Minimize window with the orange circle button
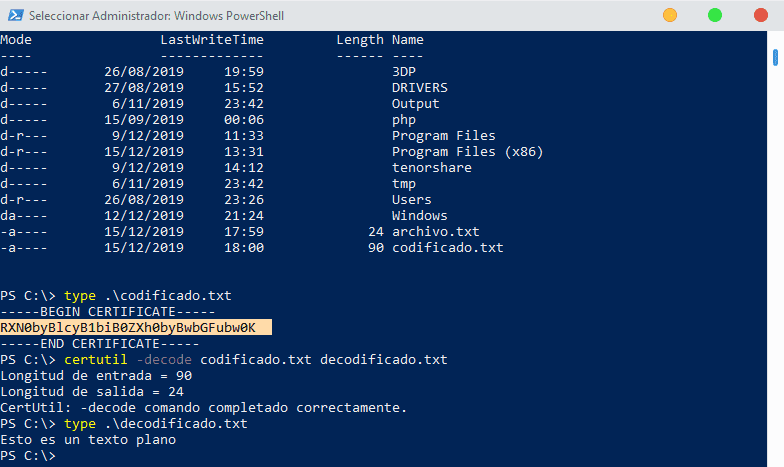This screenshot has height=467, width=784. [x=670, y=15]
